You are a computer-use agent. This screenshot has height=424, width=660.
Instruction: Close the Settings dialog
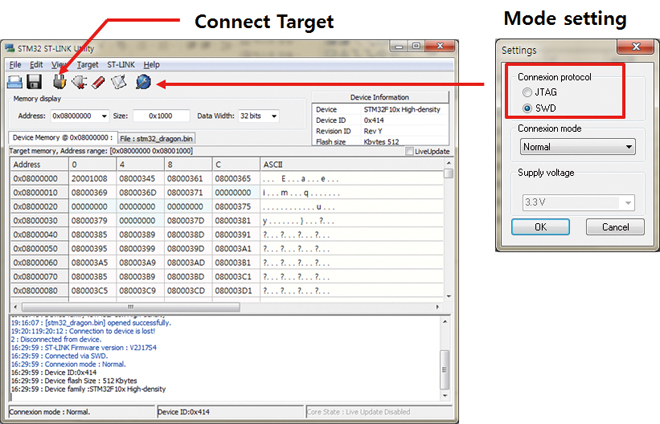[636, 46]
